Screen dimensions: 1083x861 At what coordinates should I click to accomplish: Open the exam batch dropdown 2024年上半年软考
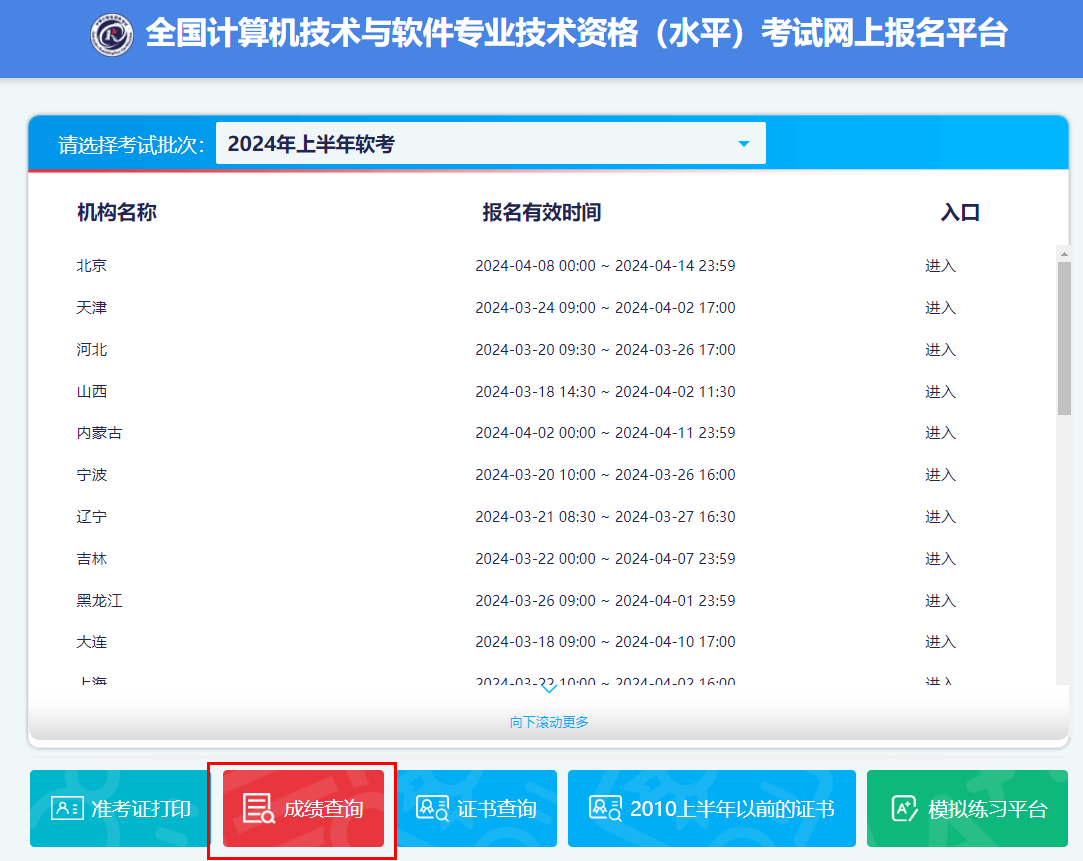tap(490, 144)
